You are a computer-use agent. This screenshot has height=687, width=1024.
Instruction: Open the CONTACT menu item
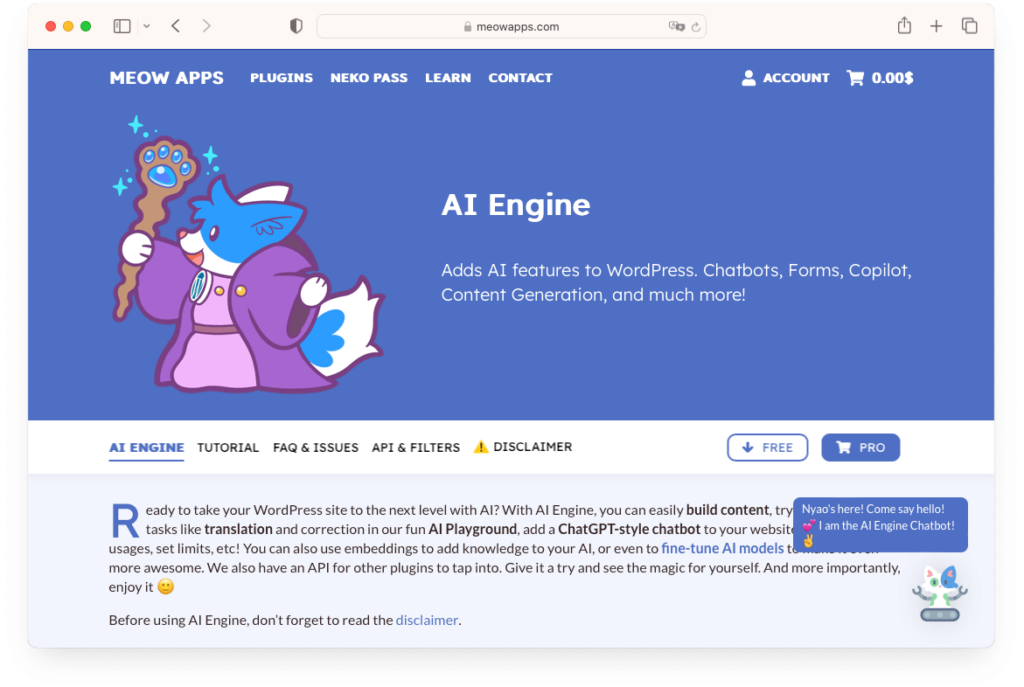520,78
